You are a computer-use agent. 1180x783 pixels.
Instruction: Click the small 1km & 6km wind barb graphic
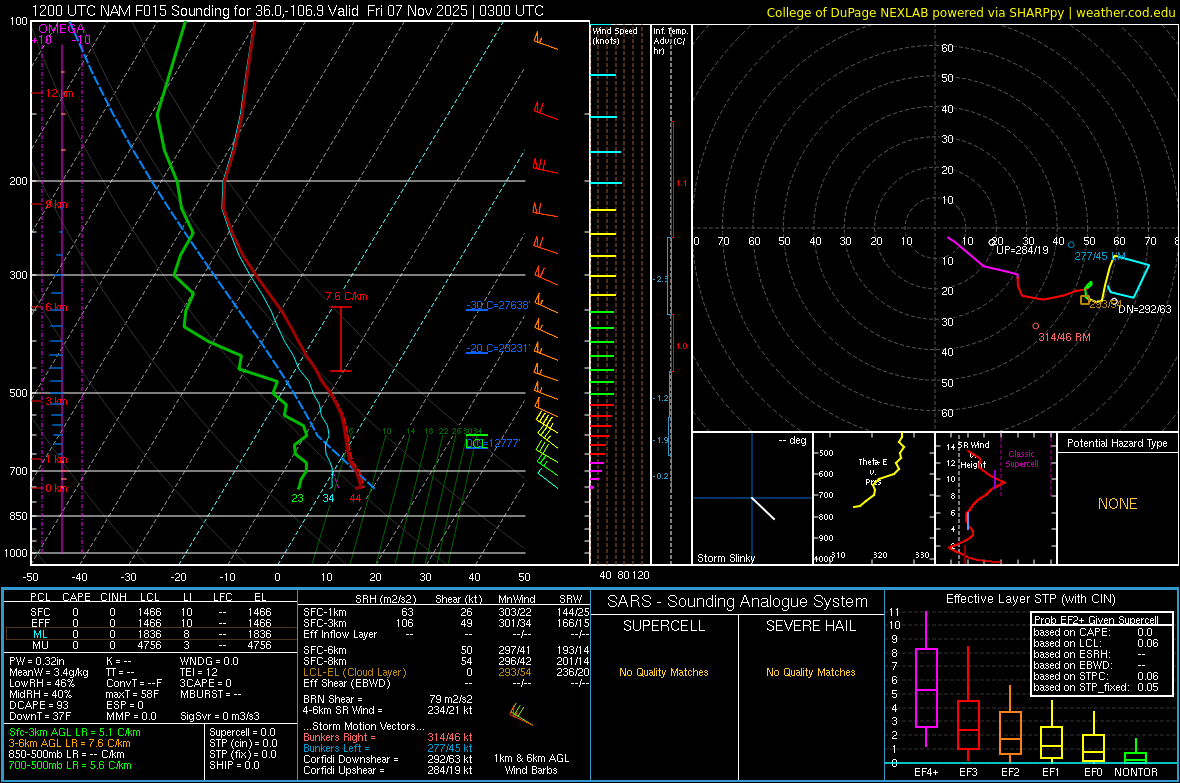point(521,714)
